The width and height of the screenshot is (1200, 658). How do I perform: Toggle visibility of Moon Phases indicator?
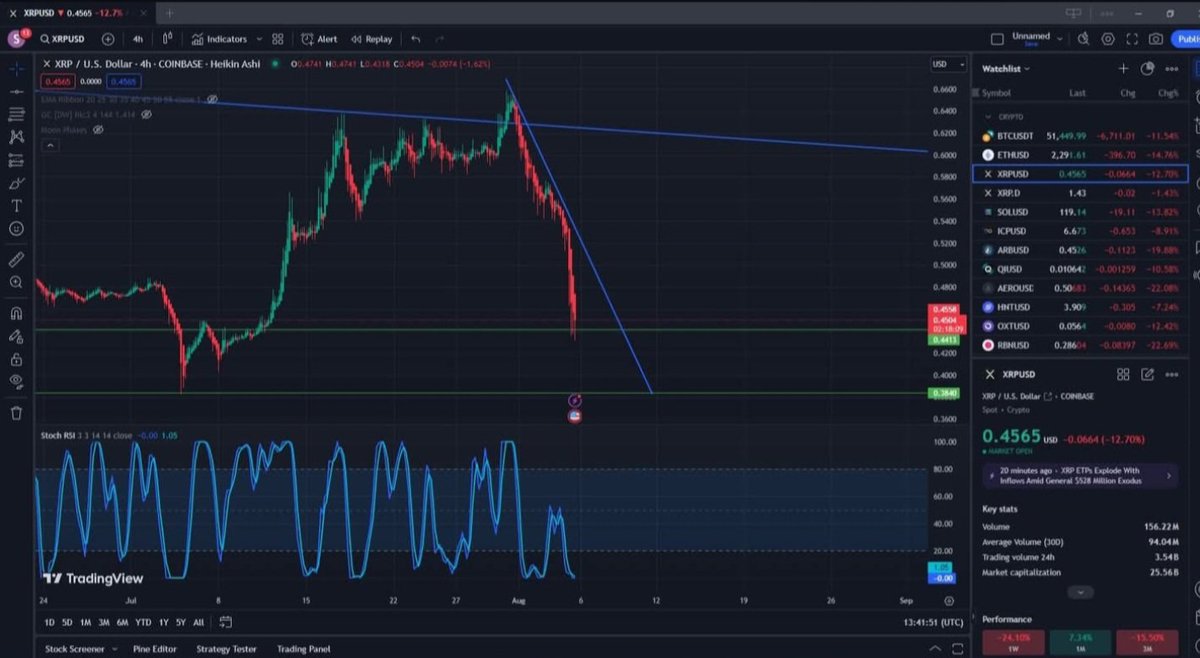[98, 130]
